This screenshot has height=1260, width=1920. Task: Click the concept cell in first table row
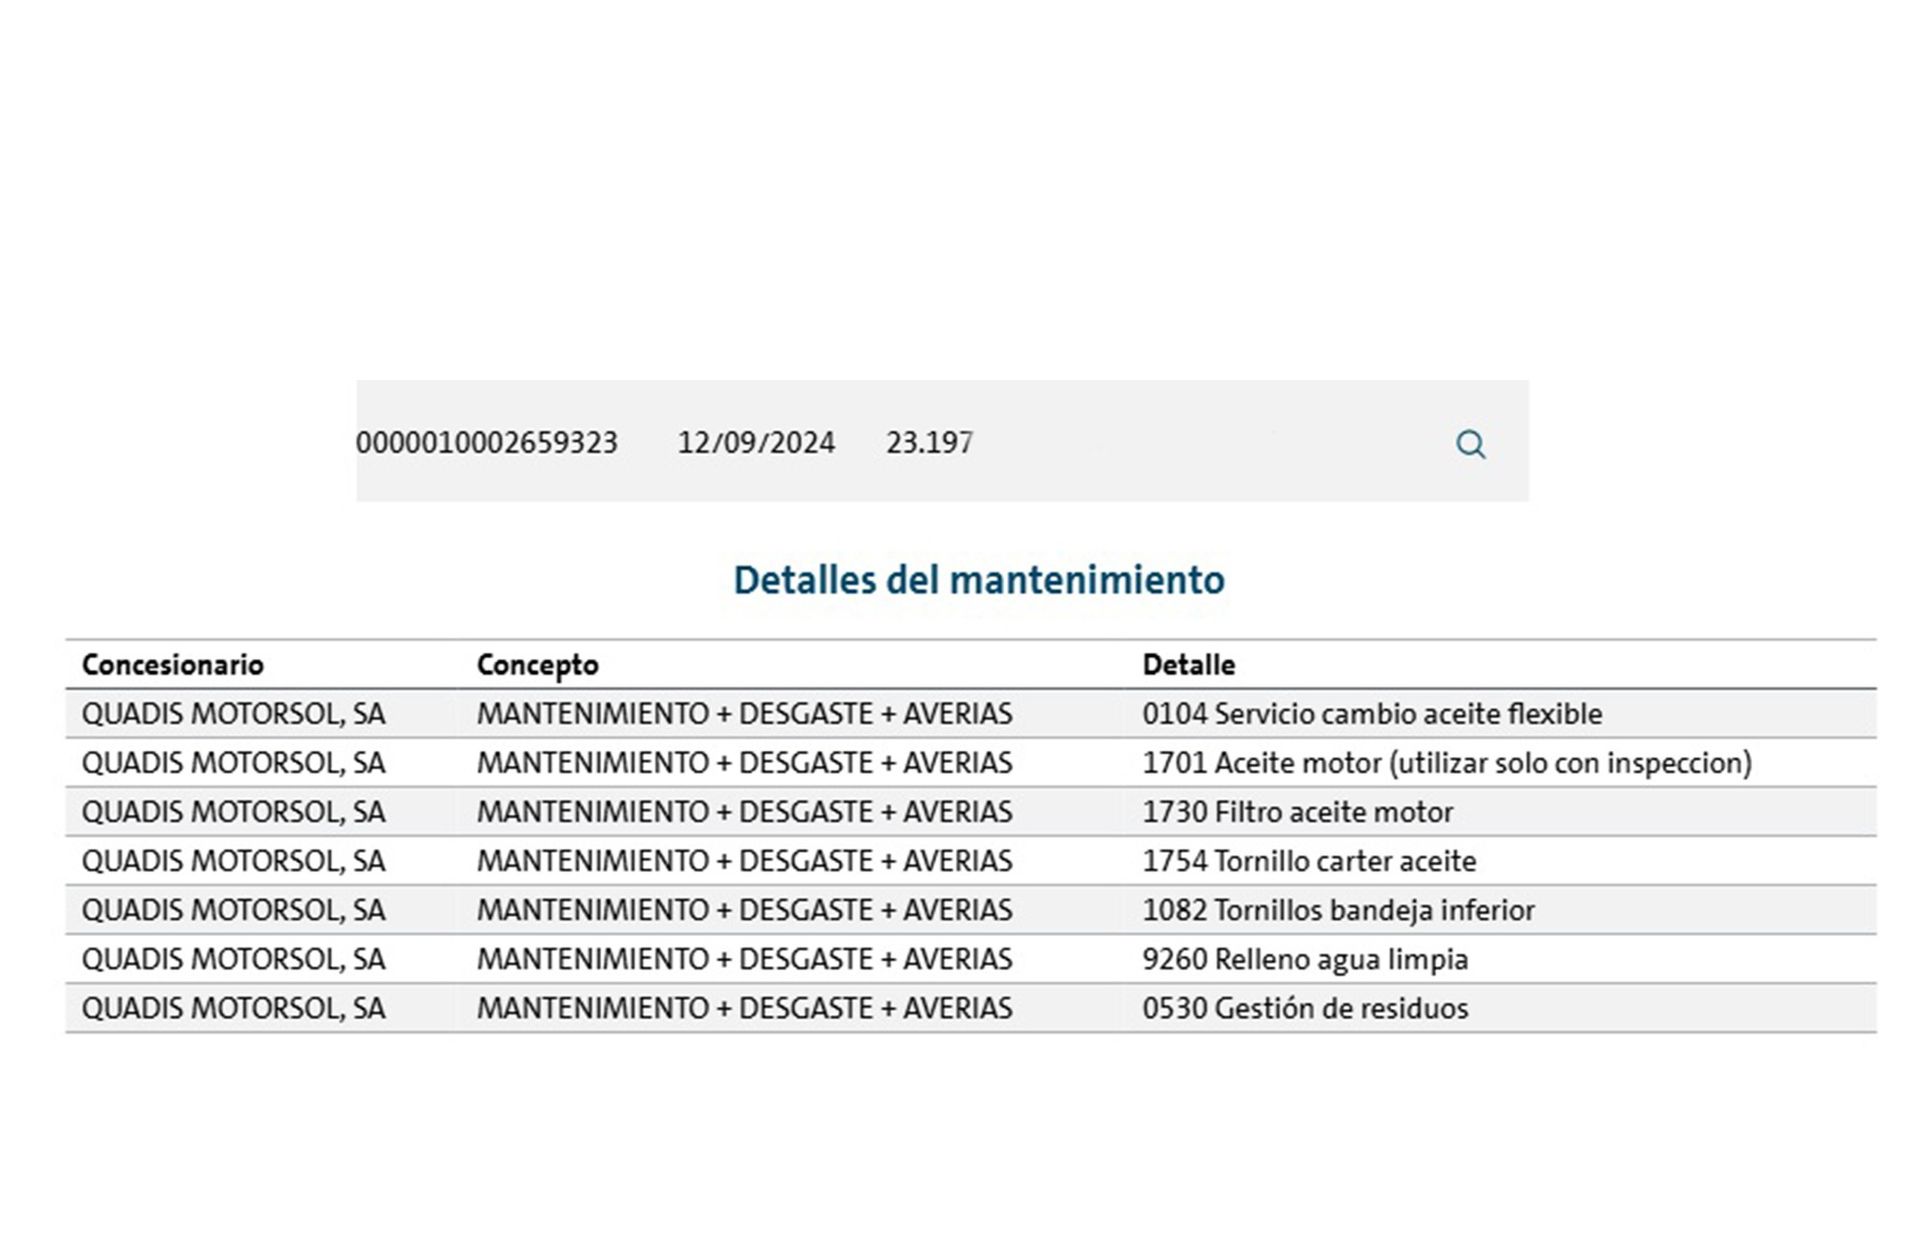pos(745,714)
